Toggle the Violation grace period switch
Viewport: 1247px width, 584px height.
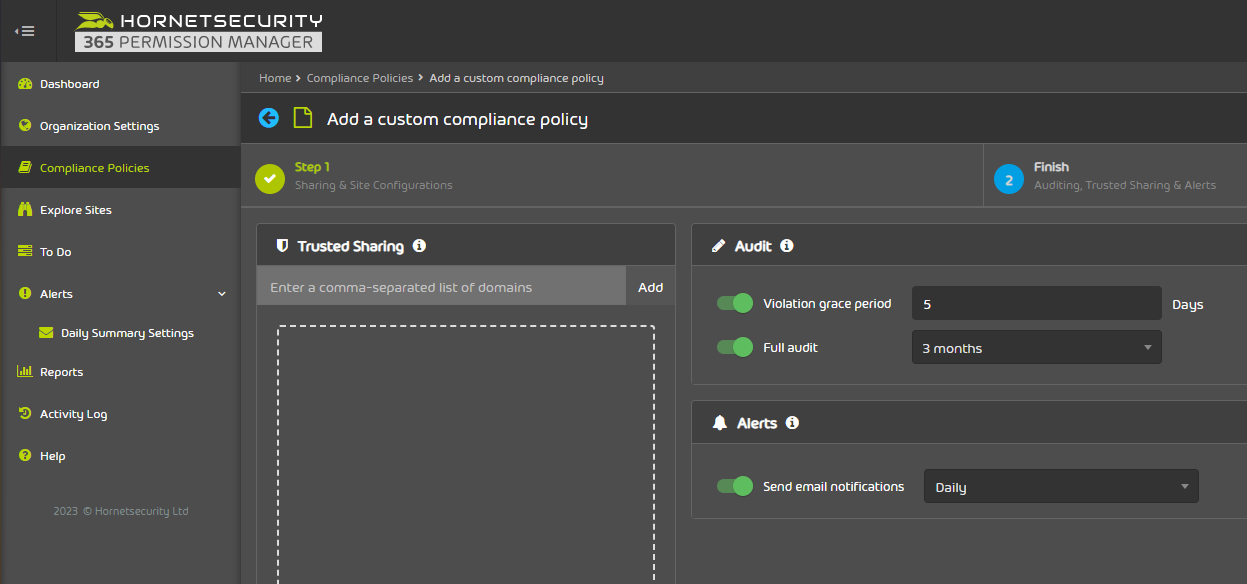coord(735,303)
